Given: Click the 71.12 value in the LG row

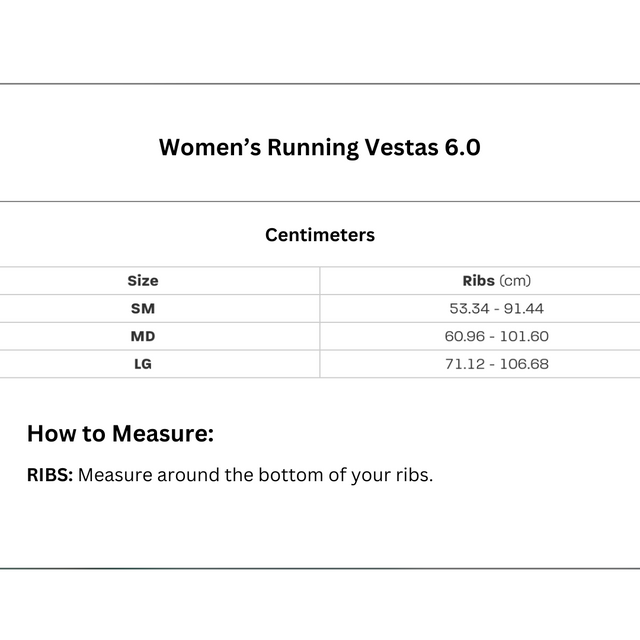Looking at the screenshot, I should 465,364.
